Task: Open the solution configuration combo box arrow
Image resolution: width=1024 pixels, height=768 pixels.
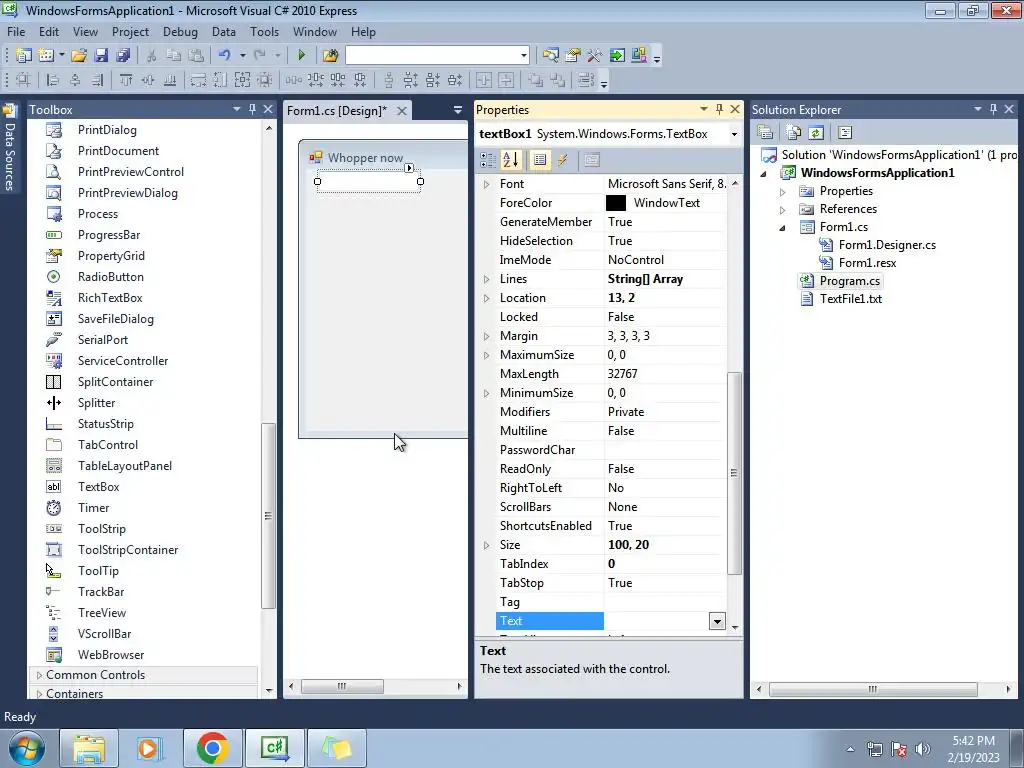Action: point(523,56)
